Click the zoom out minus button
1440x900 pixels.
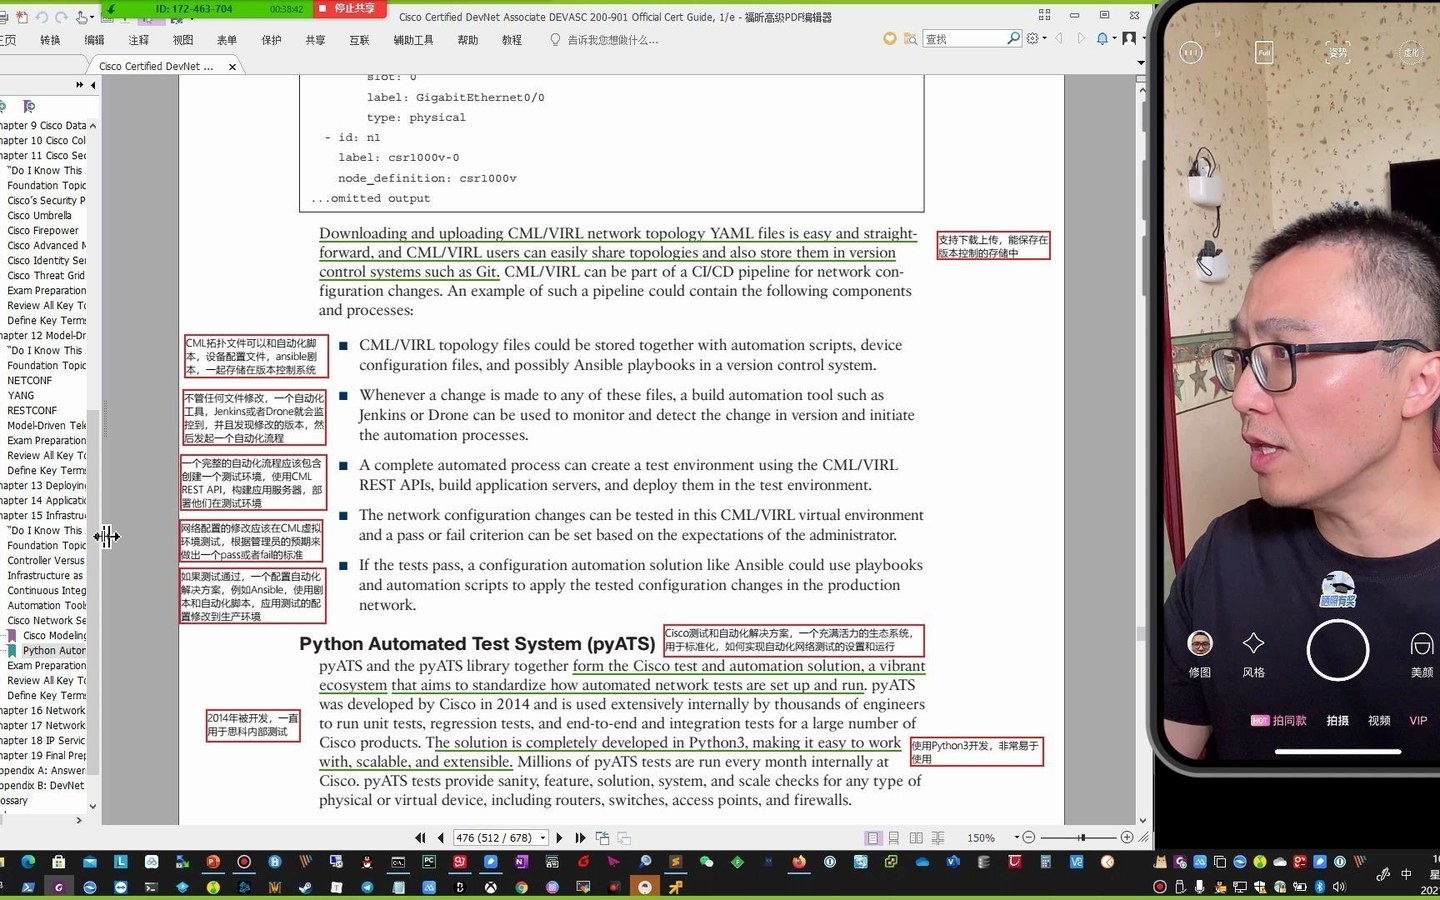tap(1029, 837)
